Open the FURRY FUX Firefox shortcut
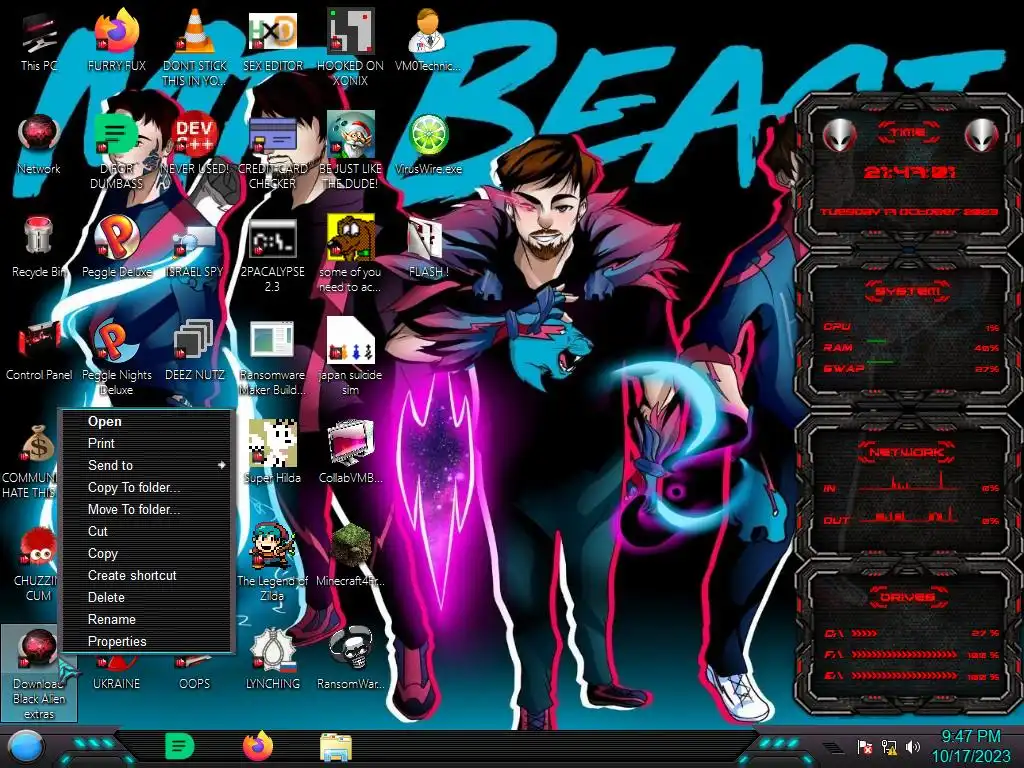 [x=116, y=41]
